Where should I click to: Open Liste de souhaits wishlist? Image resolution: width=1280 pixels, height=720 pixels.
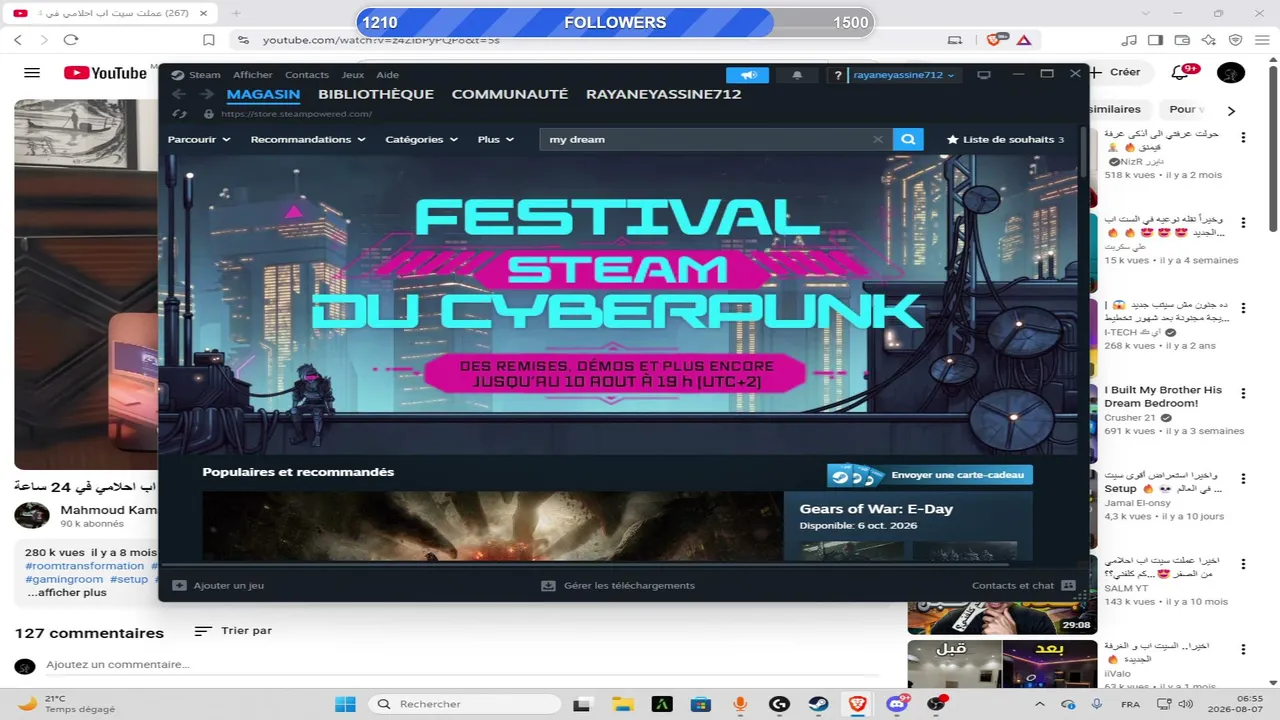(1005, 139)
